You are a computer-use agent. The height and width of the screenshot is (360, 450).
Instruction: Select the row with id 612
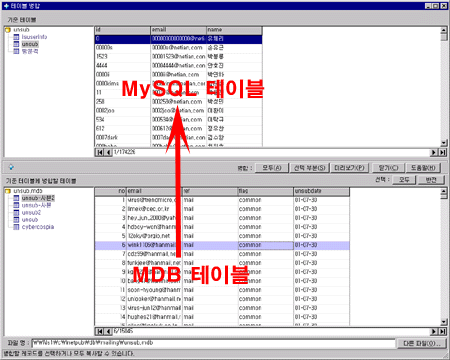point(178,129)
